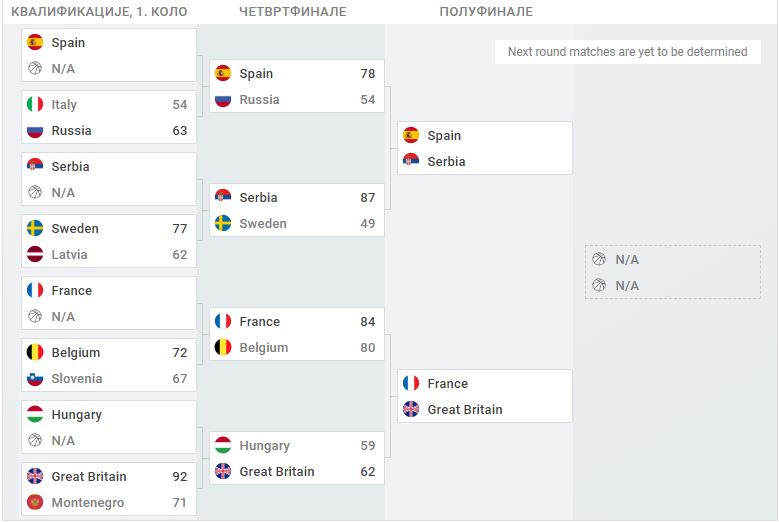Open the Great Britain vs Montenegro match
Viewport: 779px width, 523px height.
[109, 489]
